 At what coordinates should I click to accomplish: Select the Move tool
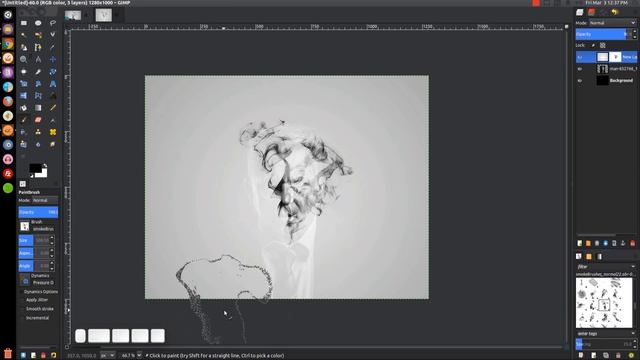pyautogui.click(x=53, y=59)
